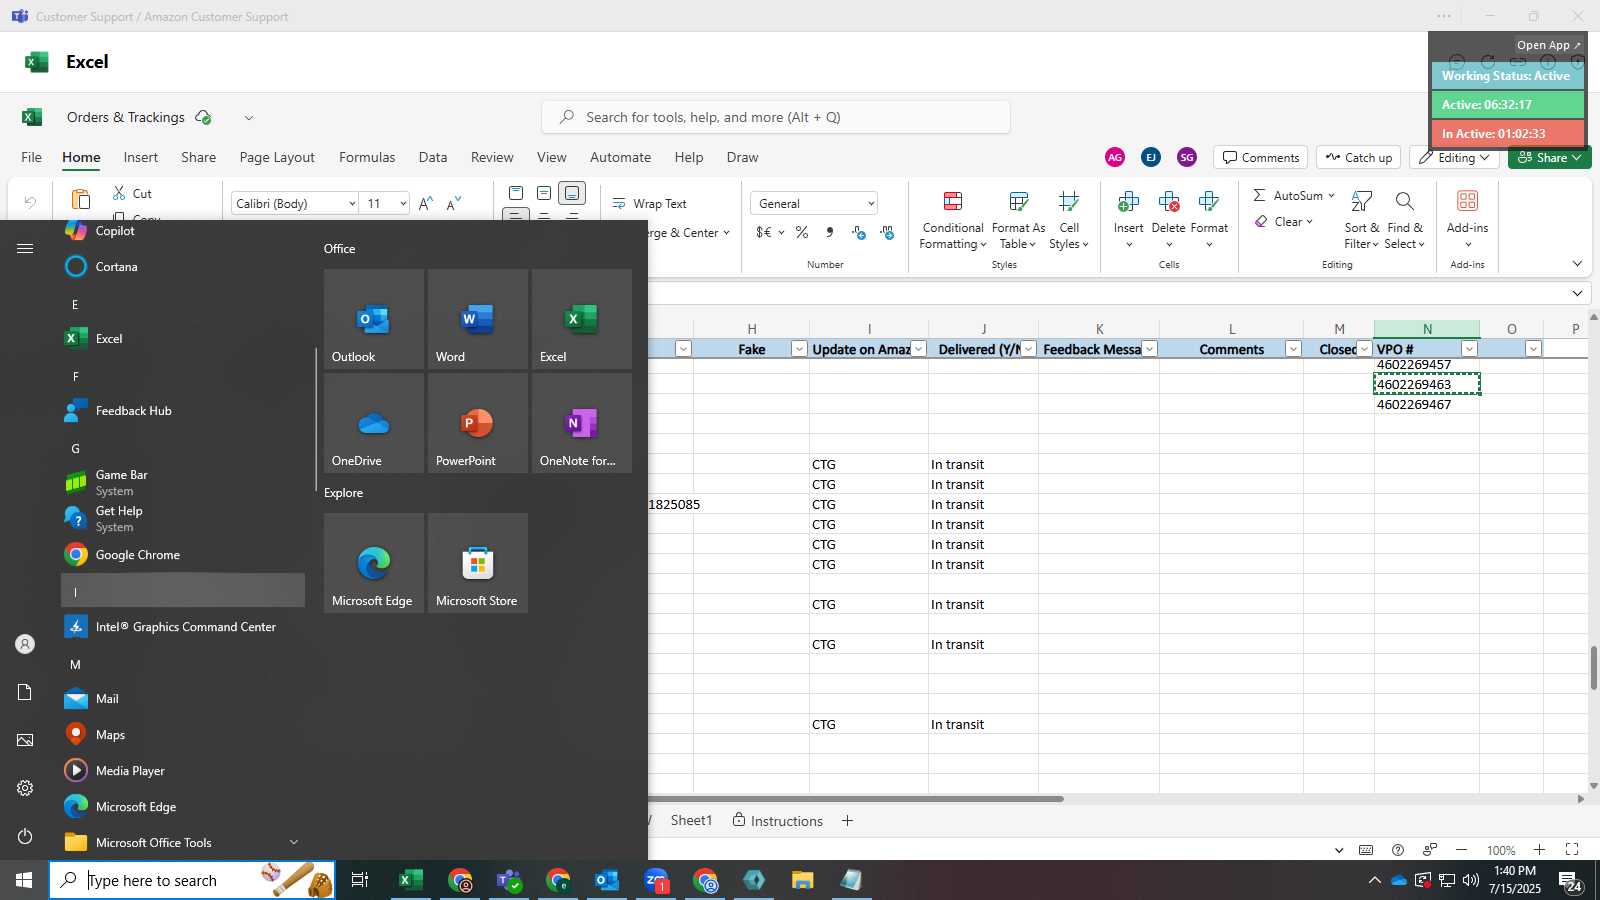
Task: Toggle Bottom Align
Action: point(572,193)
